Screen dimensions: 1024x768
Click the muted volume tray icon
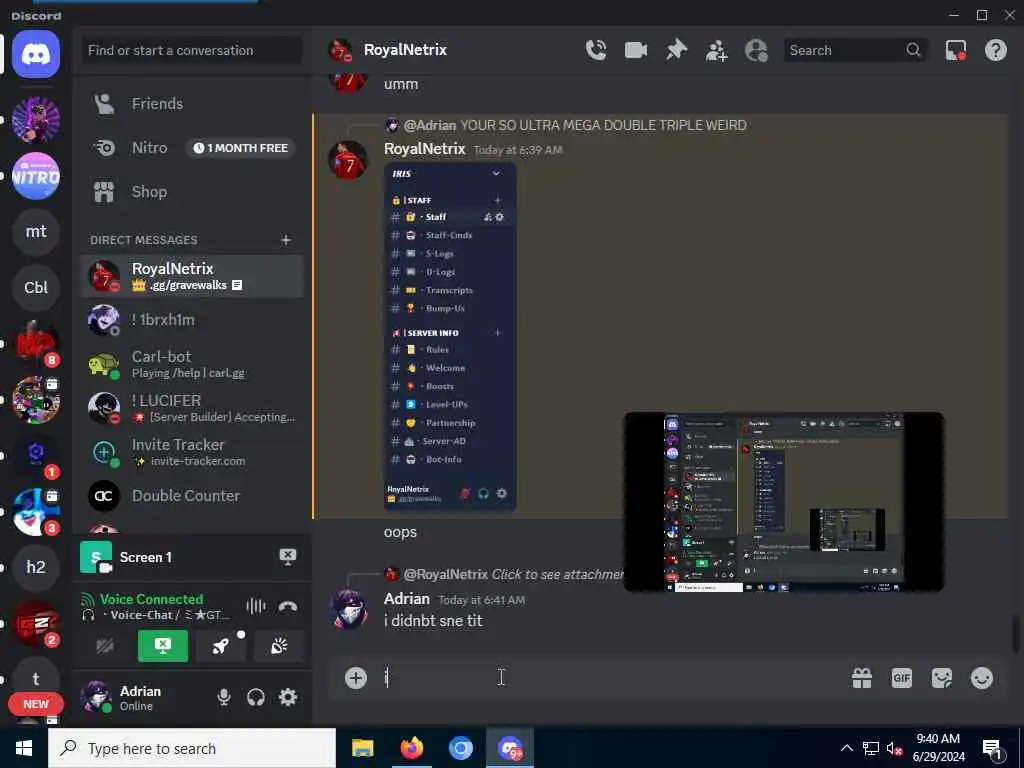pyautogui.click(x=895, y=748)
